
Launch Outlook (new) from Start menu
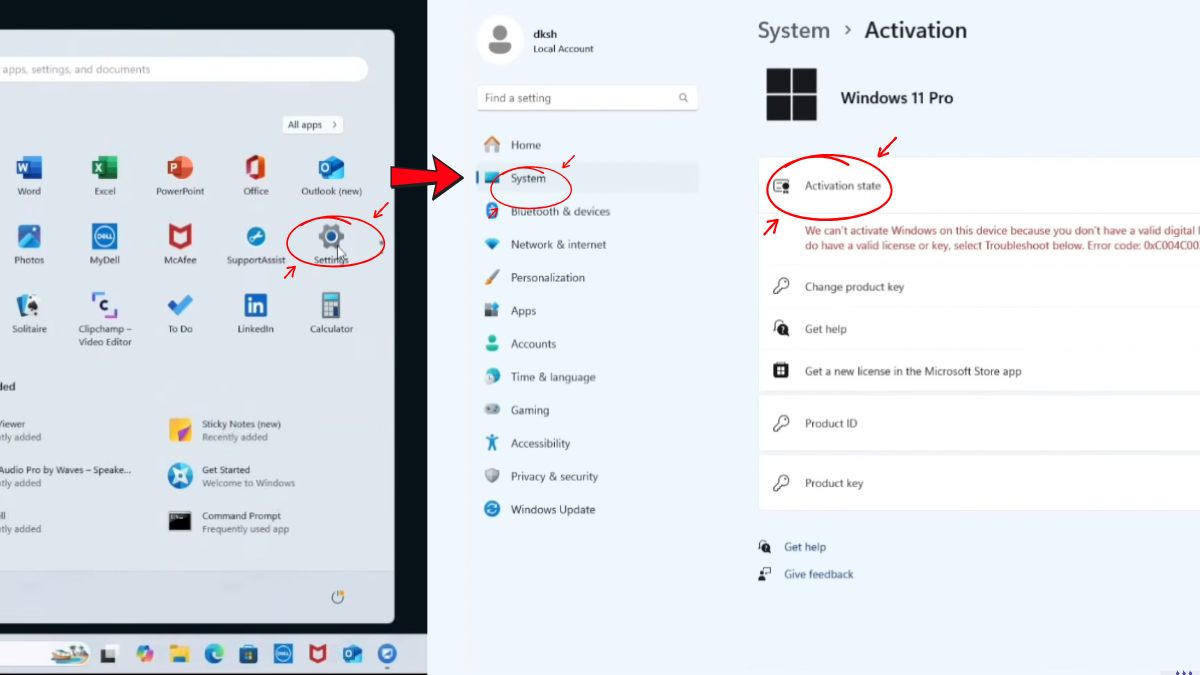click(331, 175)
